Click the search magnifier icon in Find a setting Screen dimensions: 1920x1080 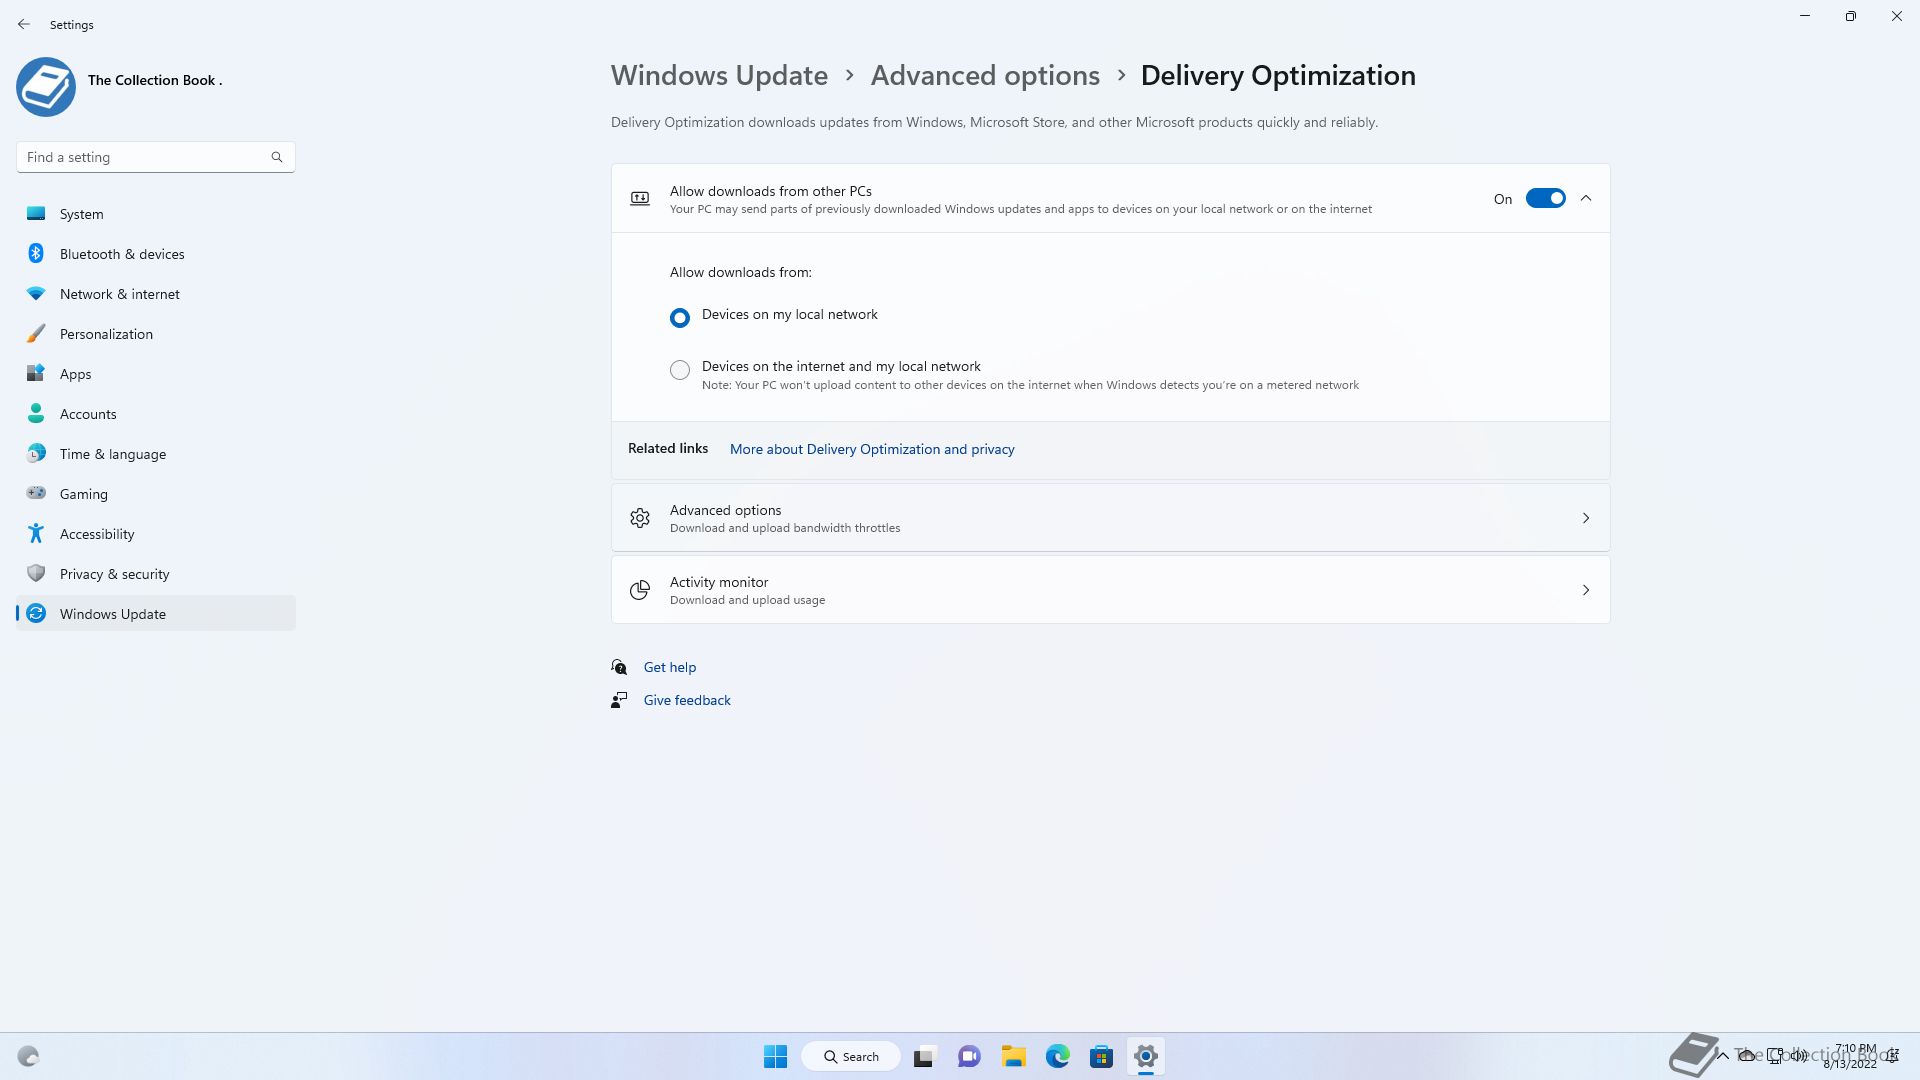pyautogui.click(x=277, y=157)
